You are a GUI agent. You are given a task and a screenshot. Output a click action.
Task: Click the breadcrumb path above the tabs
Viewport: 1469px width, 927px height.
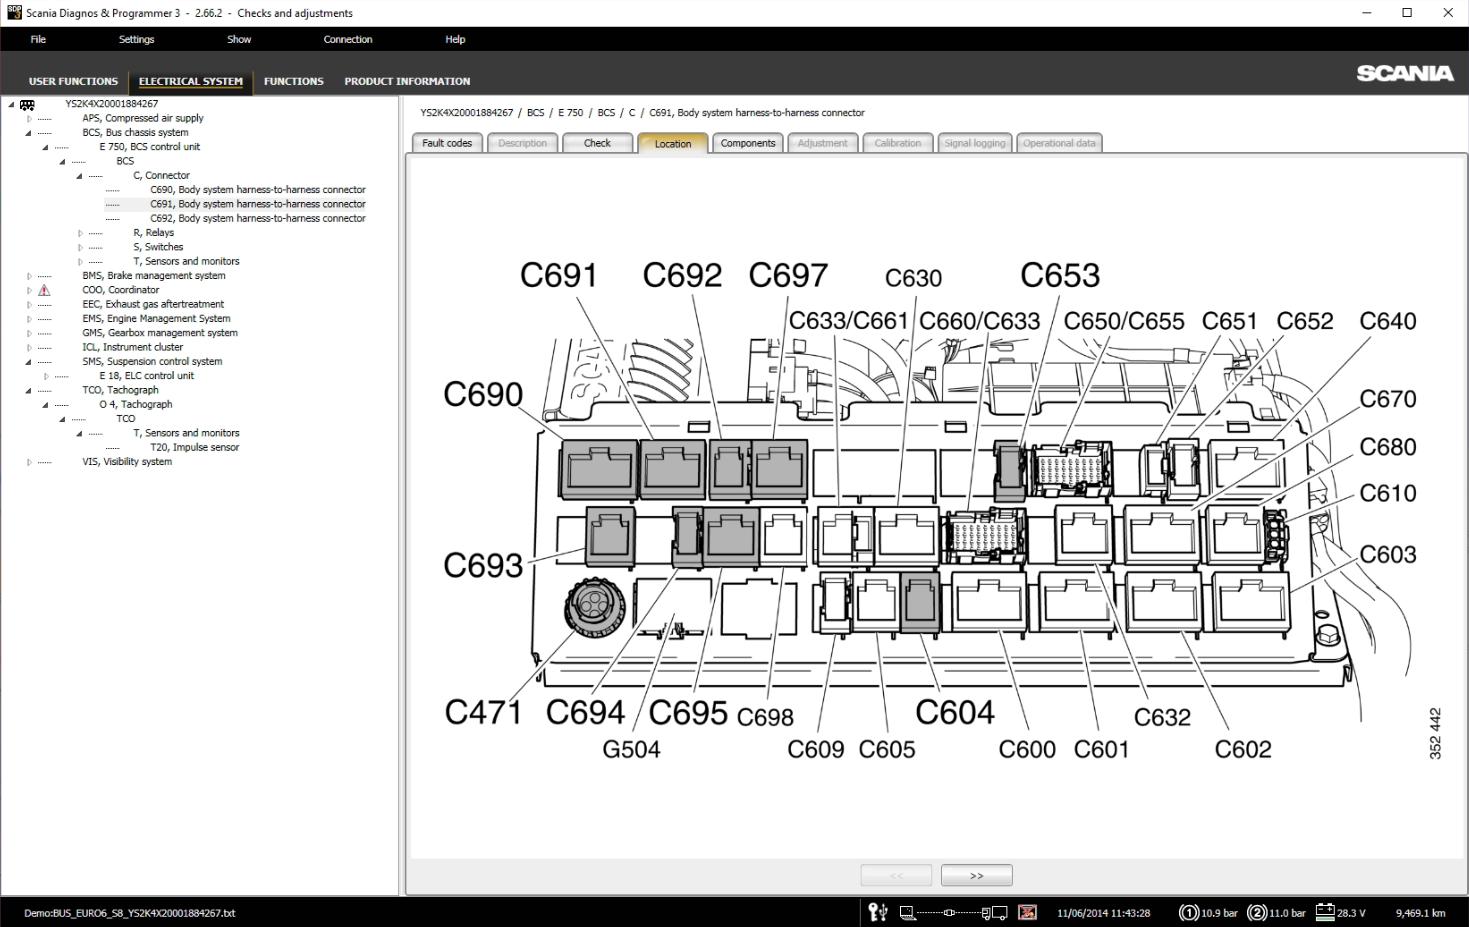(x=642, y=113)
